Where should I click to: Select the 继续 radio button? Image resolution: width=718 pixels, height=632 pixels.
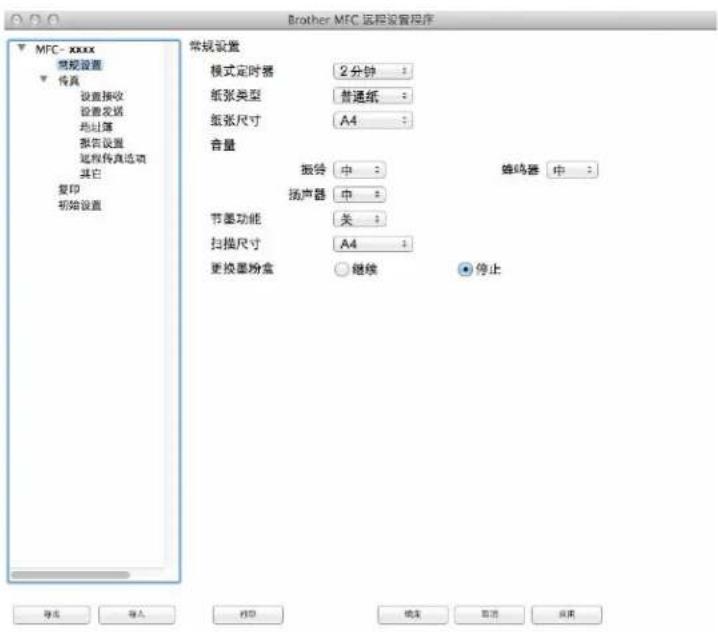click(341, 269)
